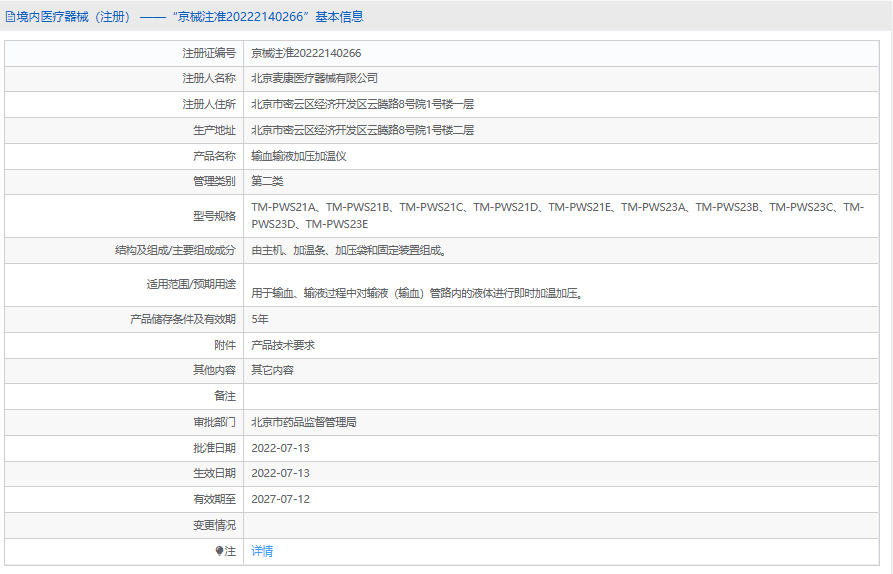This screenshot has width=893, height=574.
Task: Click the 审批部门 row label
Action: pyautogui.click(x=214, y=422)
